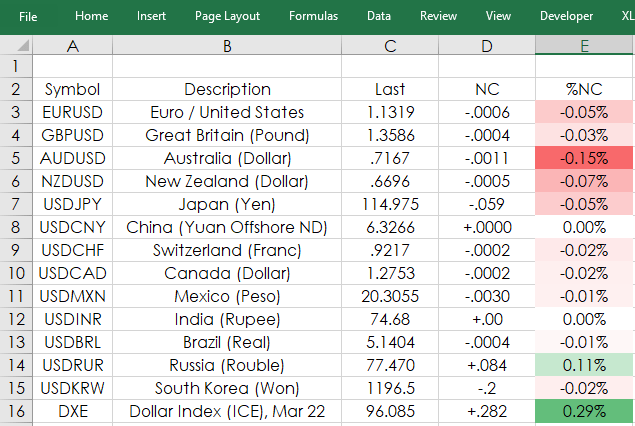Switch to the Home ribbon tab

click(92, 16)
